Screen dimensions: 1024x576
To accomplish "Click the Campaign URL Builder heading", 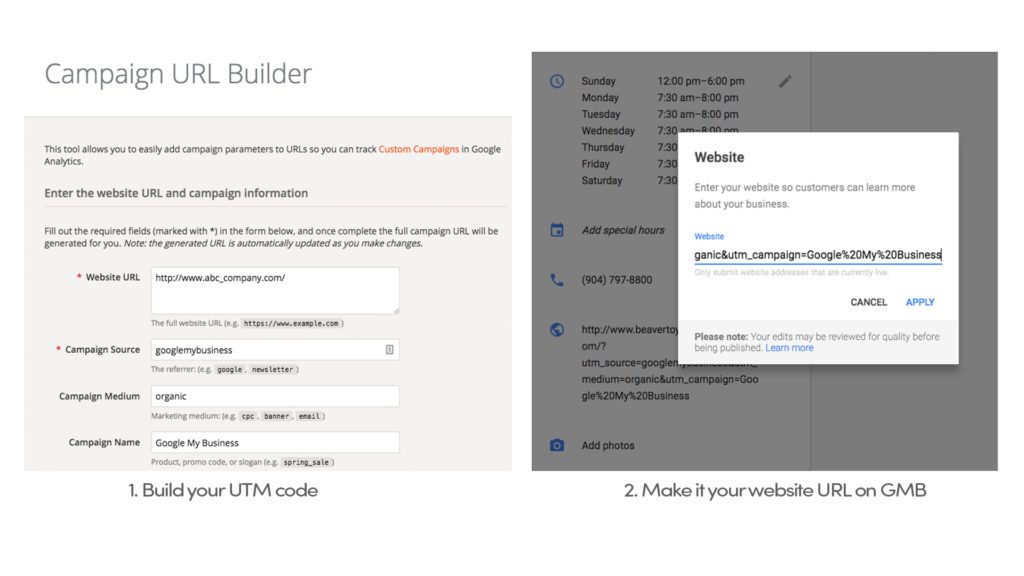I will pos(178,74).
